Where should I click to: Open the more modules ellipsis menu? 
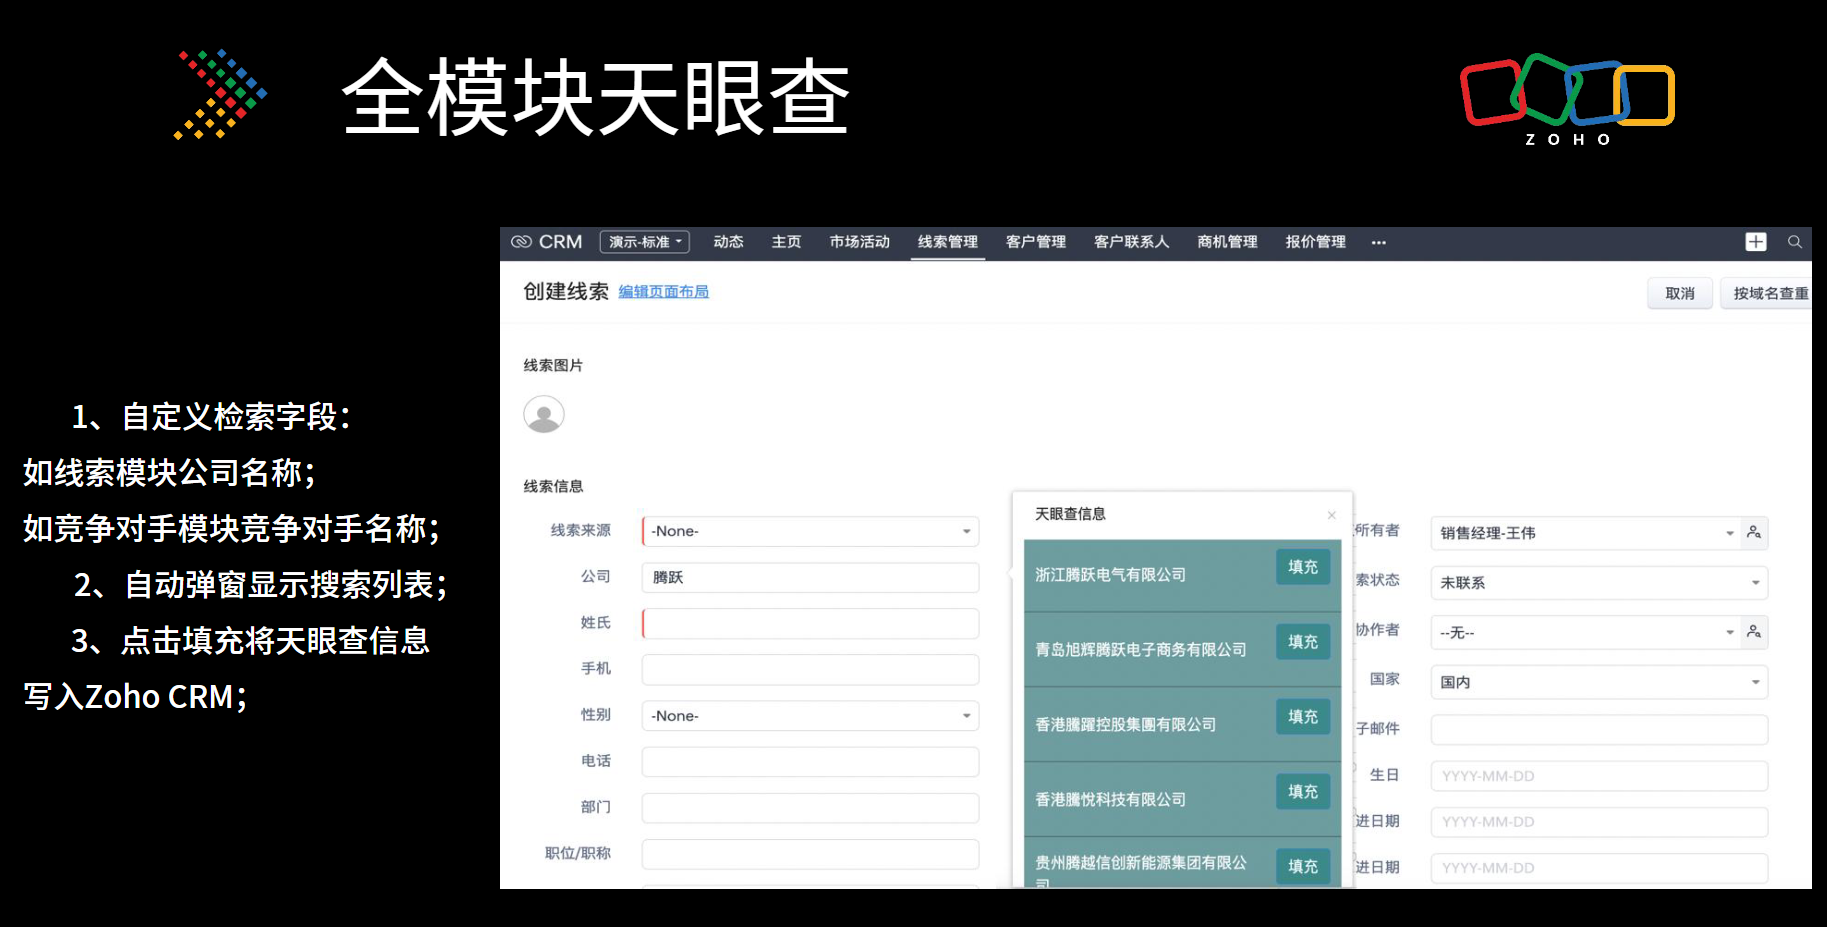pyautogui.click(x=1379, y=242)
